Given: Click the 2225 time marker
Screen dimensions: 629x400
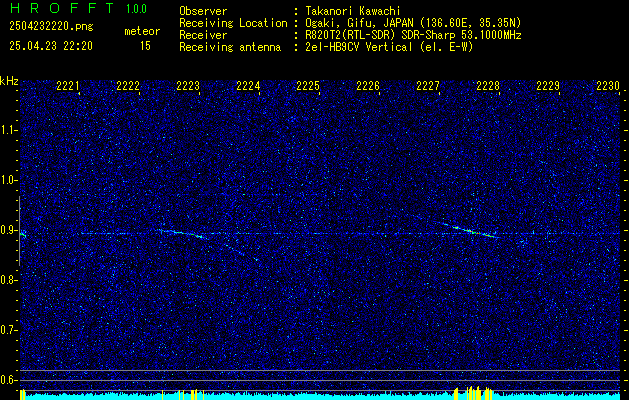Looking at the screenshot, I should click(x=308, y=86).
